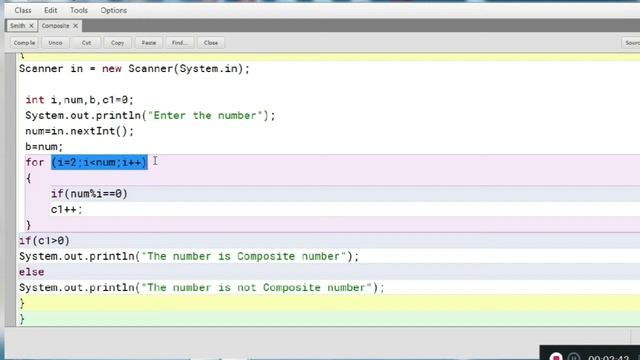The height and width of the screenshot is (360, 640).
Task: Open the Tools menu
Action: [79, 10]
